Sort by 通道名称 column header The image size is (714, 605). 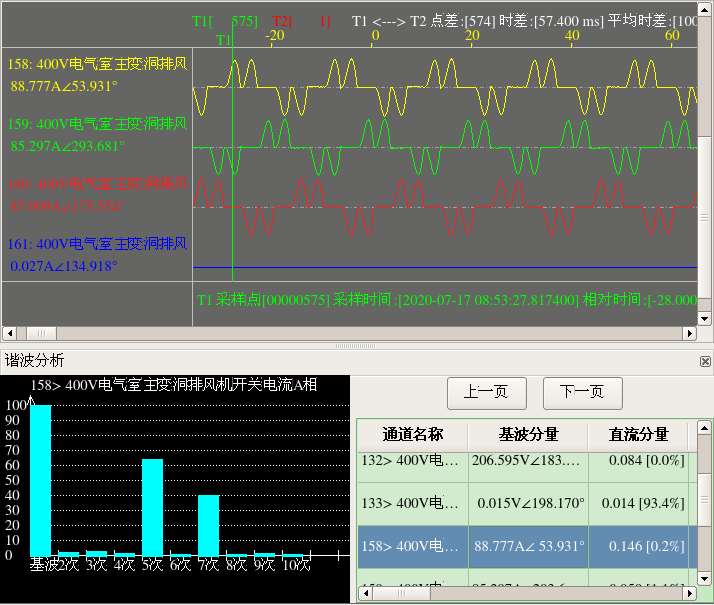[x=412, y=435]
